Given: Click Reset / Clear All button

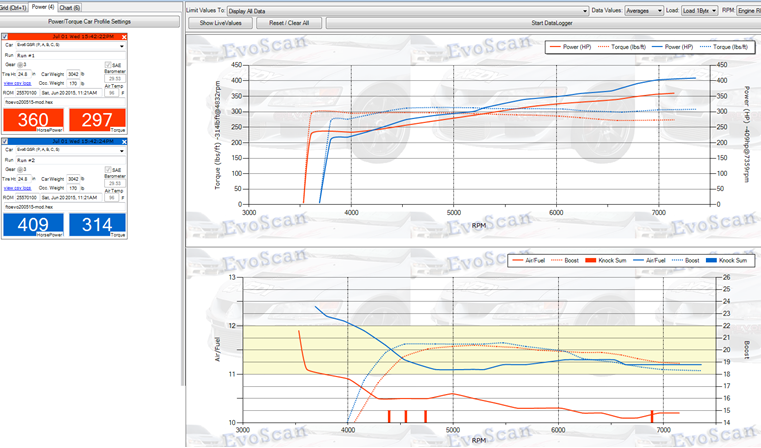Looking at the screenshot, I should pyautogui.click(x=288, y=22).
